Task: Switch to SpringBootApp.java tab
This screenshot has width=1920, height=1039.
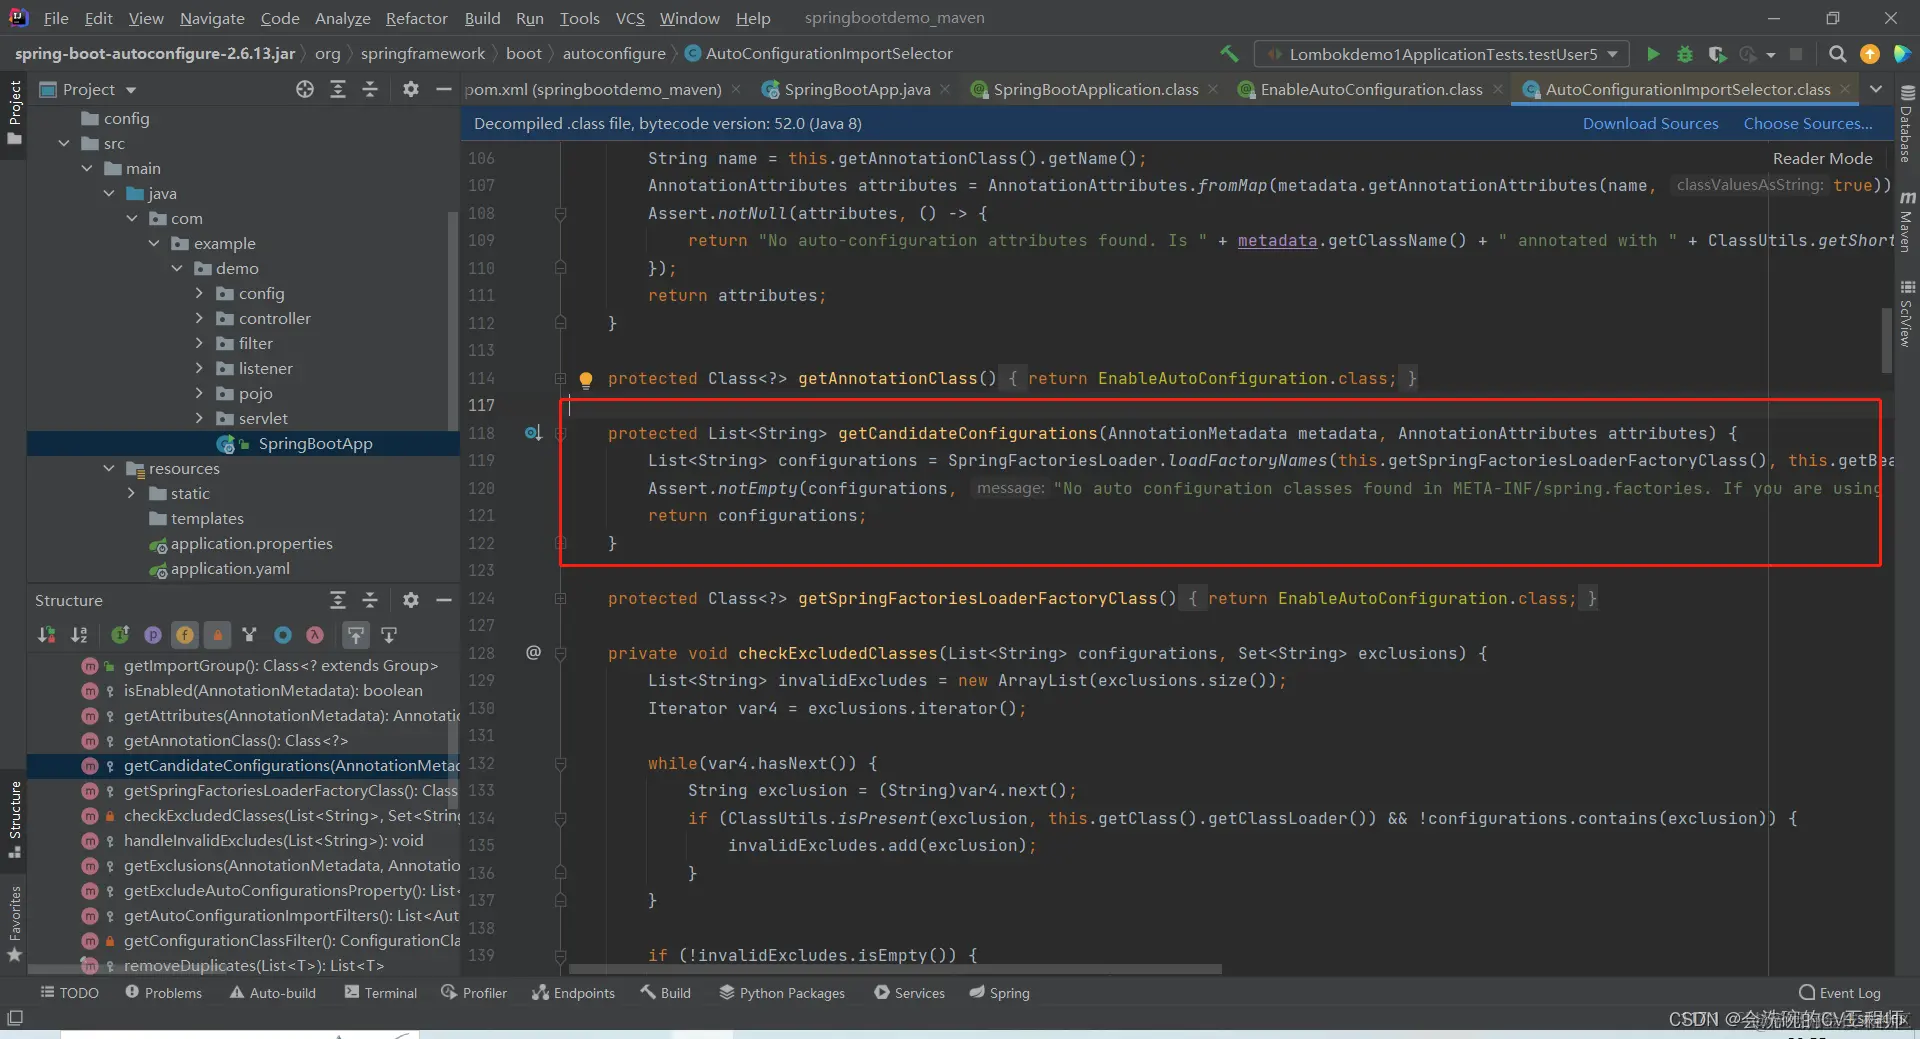Action: 857,89
